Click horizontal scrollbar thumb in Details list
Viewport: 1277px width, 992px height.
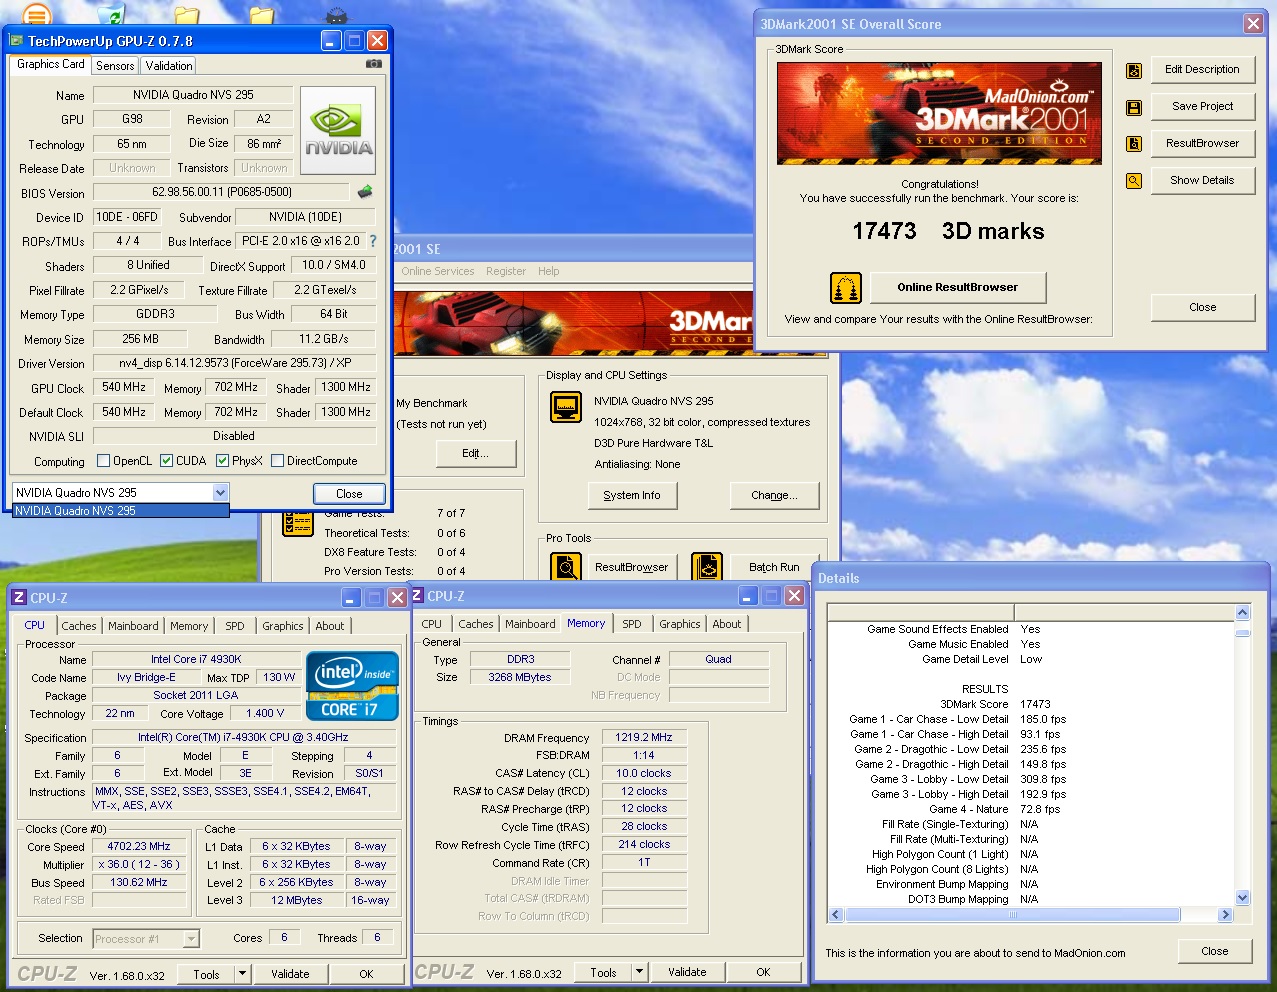[1012, 915]
